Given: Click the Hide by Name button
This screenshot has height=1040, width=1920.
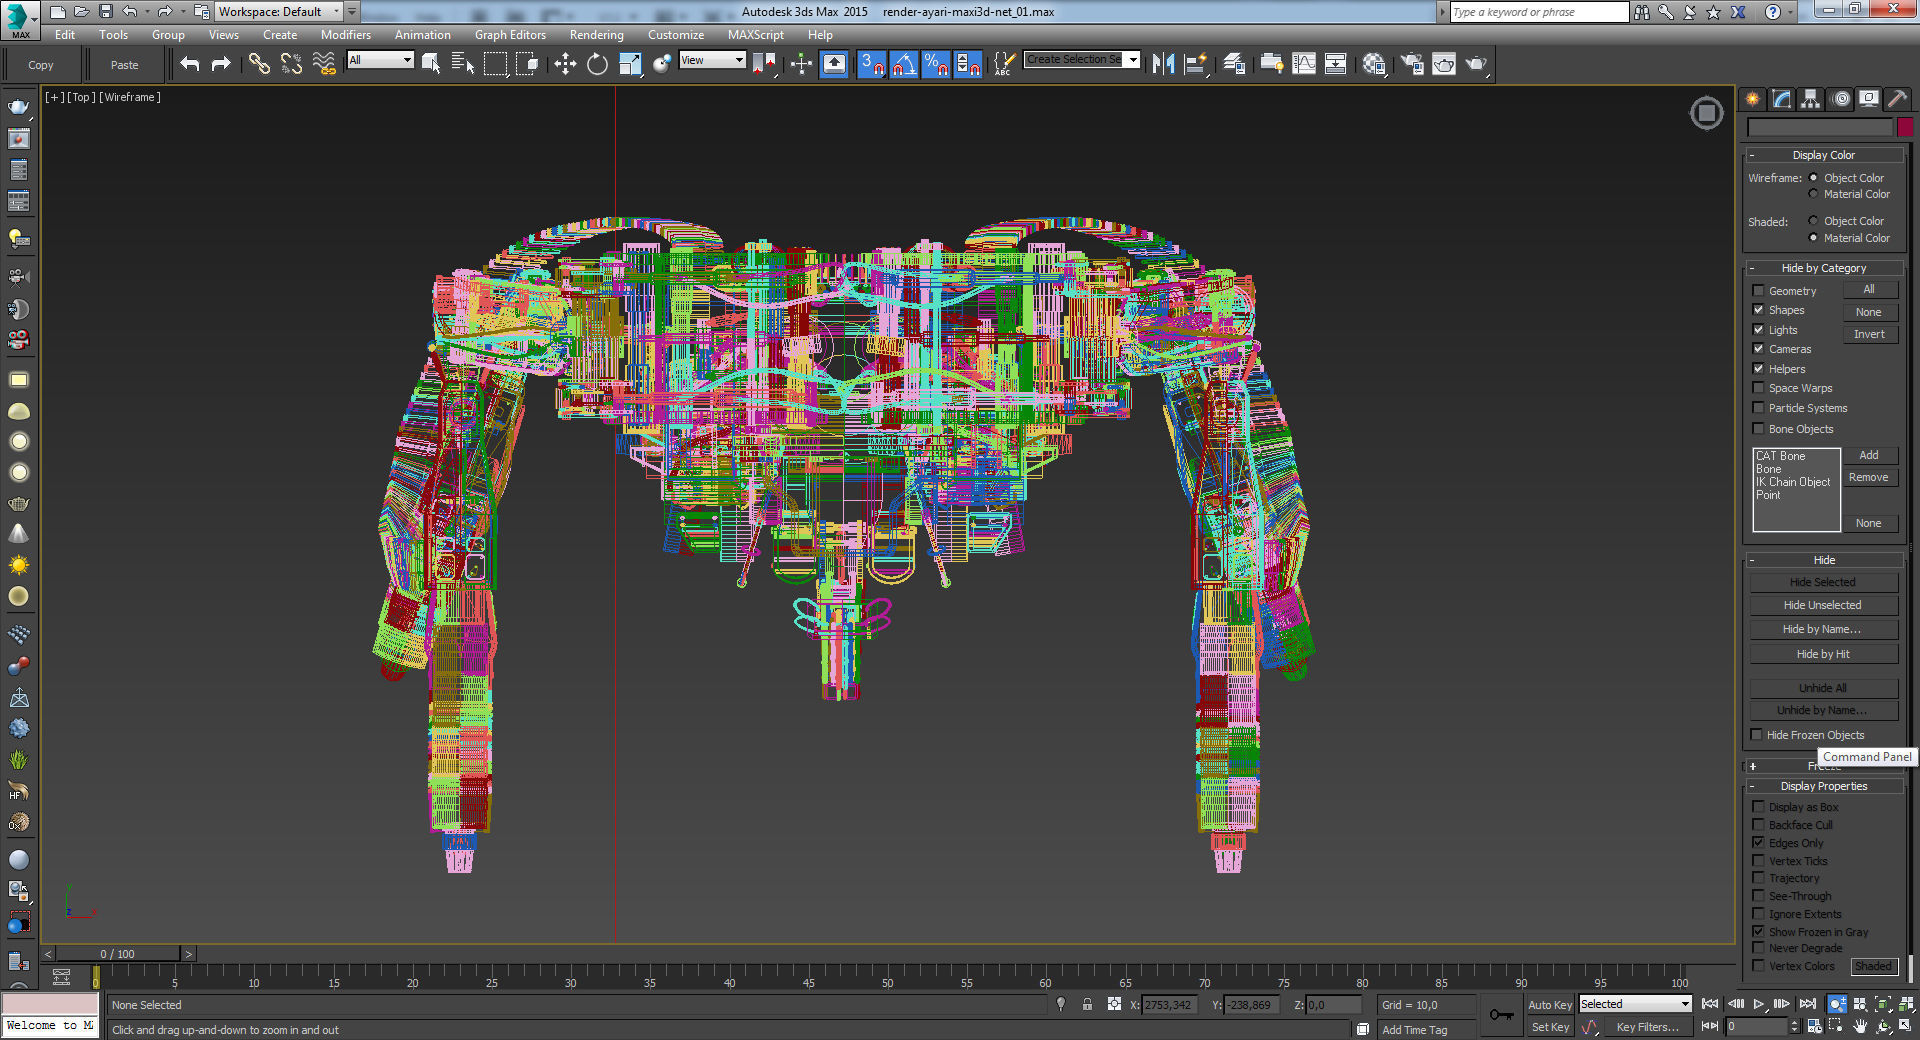Looking at the screenshot, I should [1823, 629].
